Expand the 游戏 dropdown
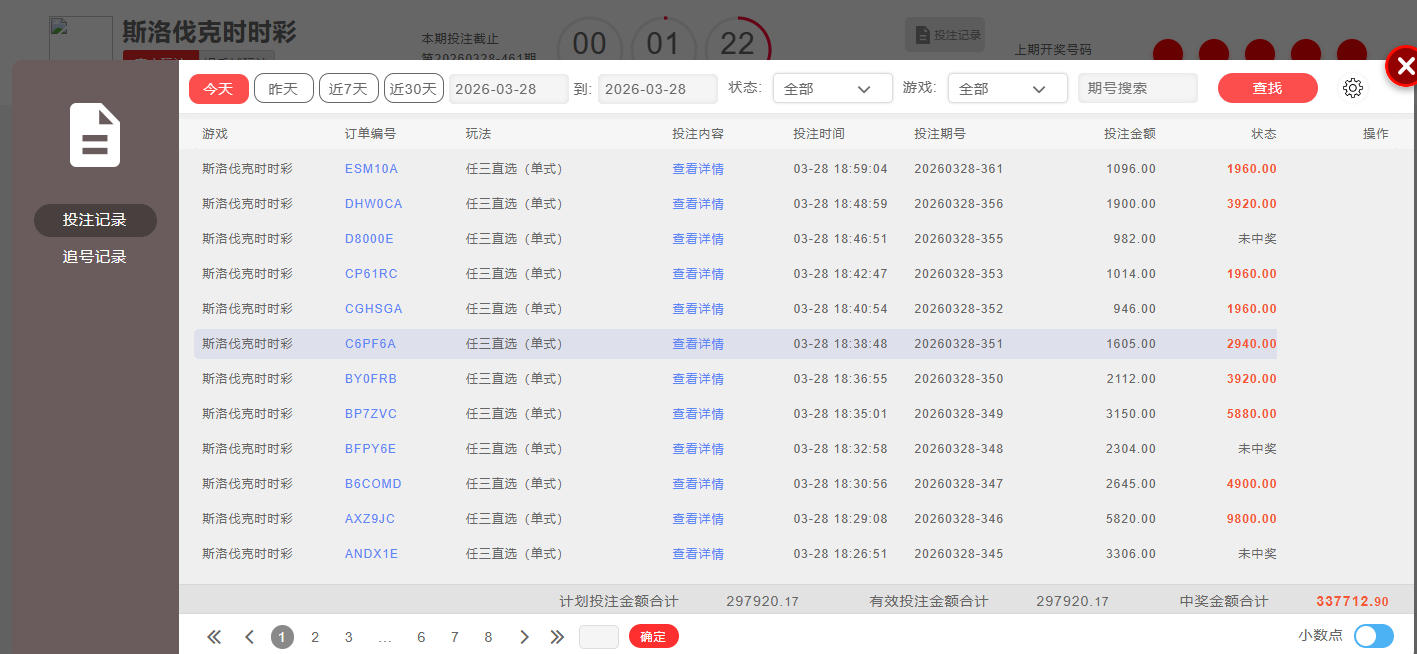The width and height of the screenshot is (1417, 654). pyautogui.click(x=1007, y=88)
